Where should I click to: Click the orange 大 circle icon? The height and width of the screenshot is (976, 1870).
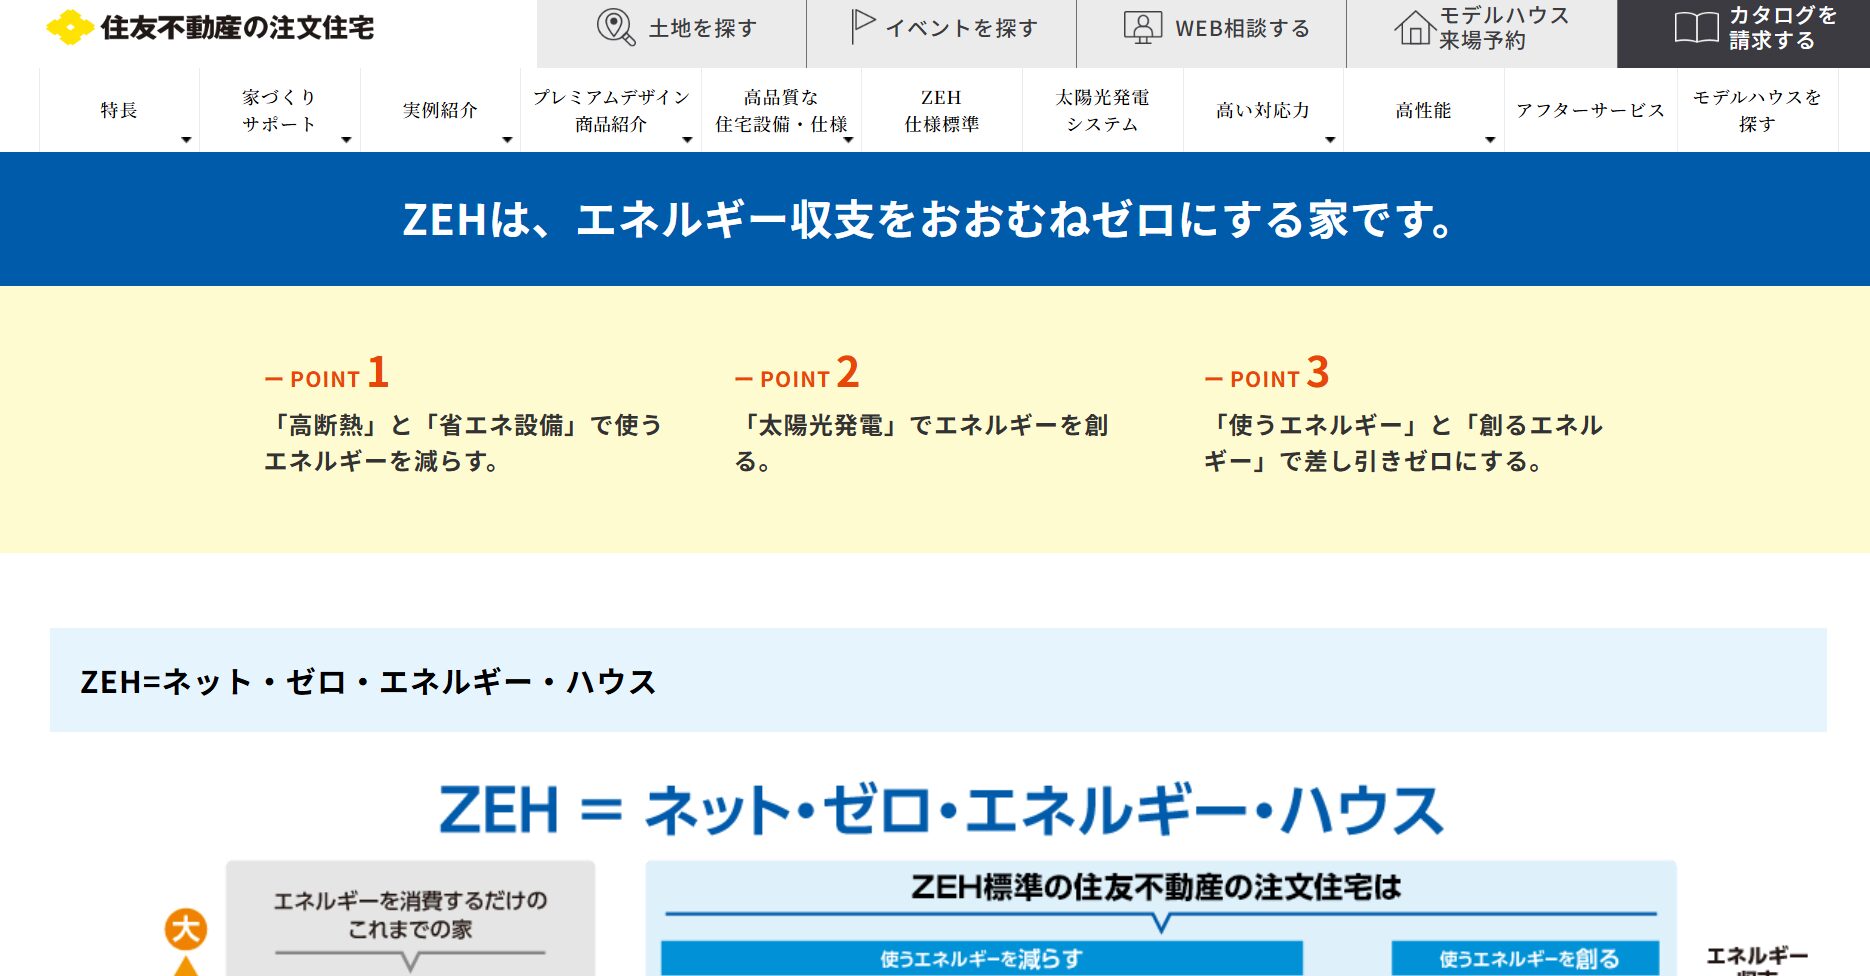pyautogui.click(x=186, y=929)
